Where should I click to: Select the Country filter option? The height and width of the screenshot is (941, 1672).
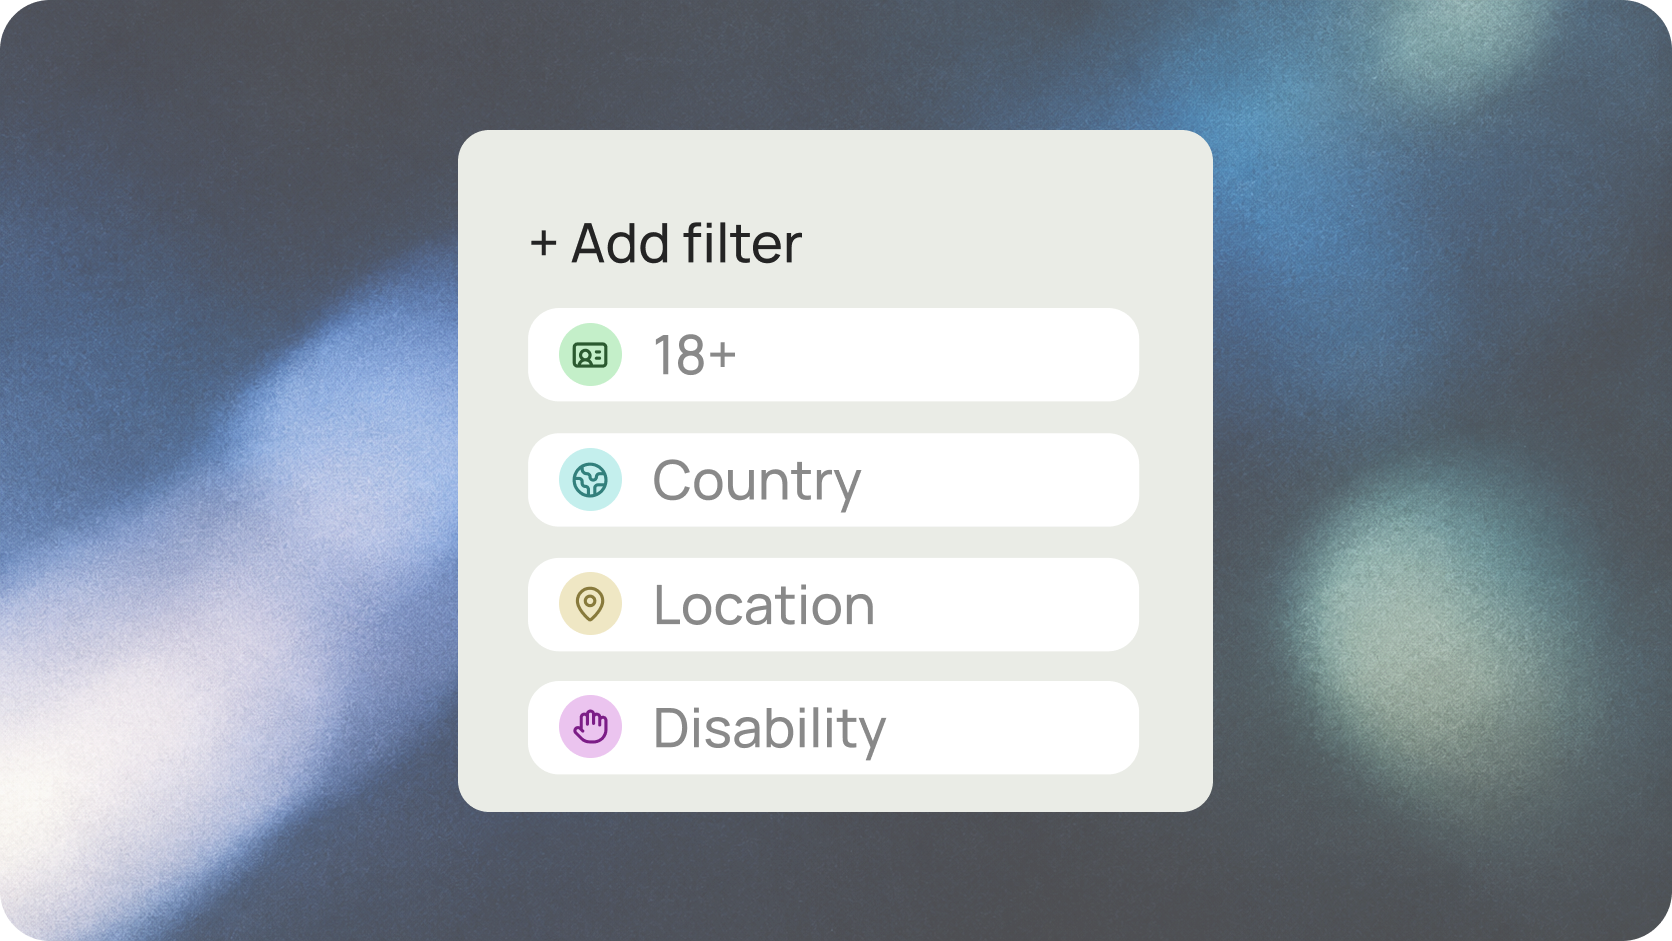click(833, 480)
